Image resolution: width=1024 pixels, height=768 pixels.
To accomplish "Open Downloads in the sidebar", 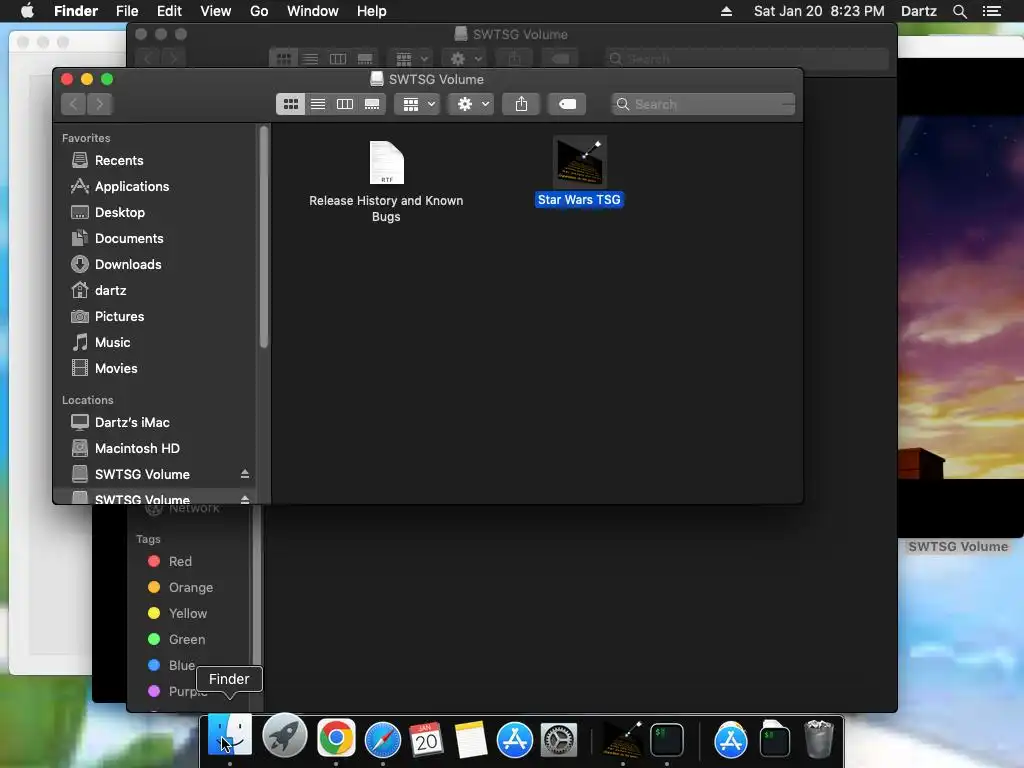I will coord(127,264).
